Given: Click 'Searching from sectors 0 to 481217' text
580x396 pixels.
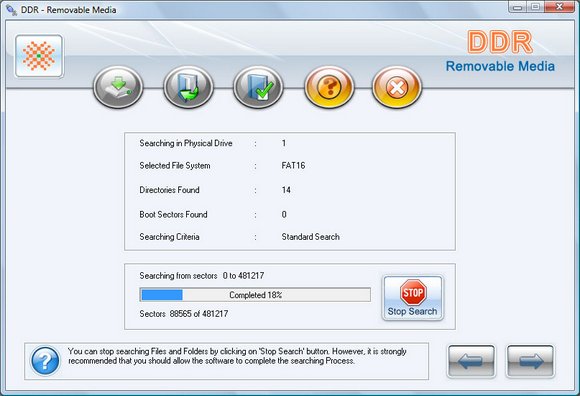Looking at the screenshot, I should point(202,275).
